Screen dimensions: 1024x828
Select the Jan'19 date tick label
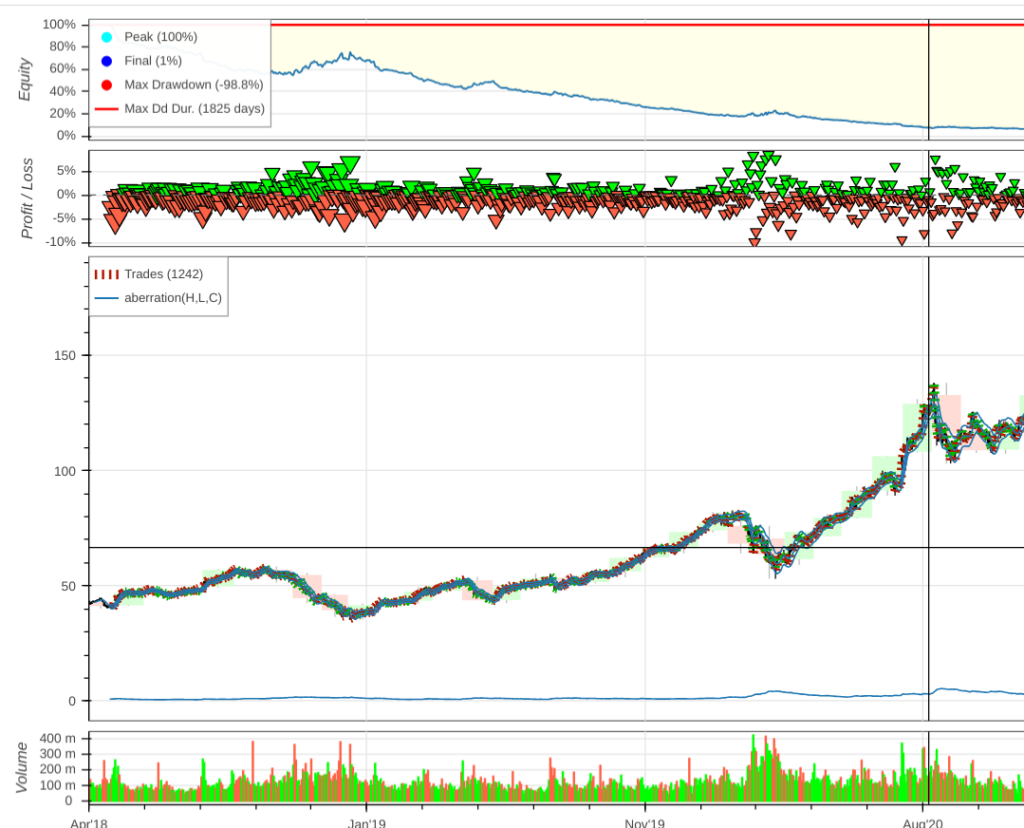(366, 822)
